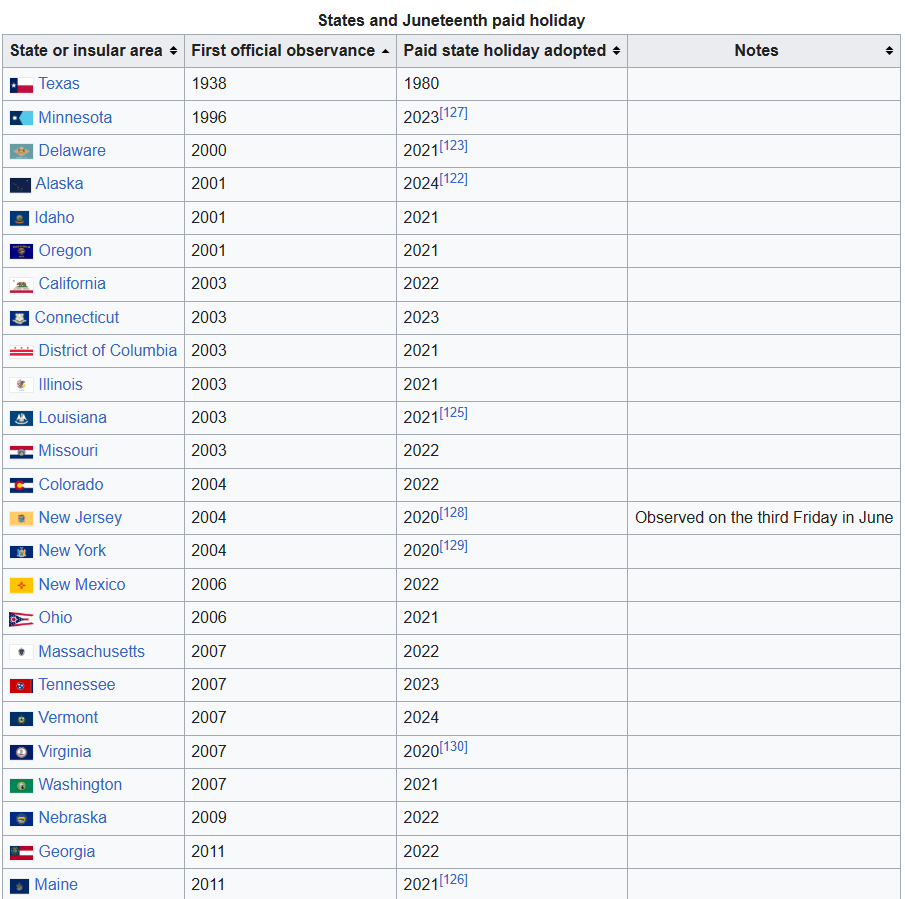Click the Nebraska state link
This screenshot has height=899, width=905.
72,818
